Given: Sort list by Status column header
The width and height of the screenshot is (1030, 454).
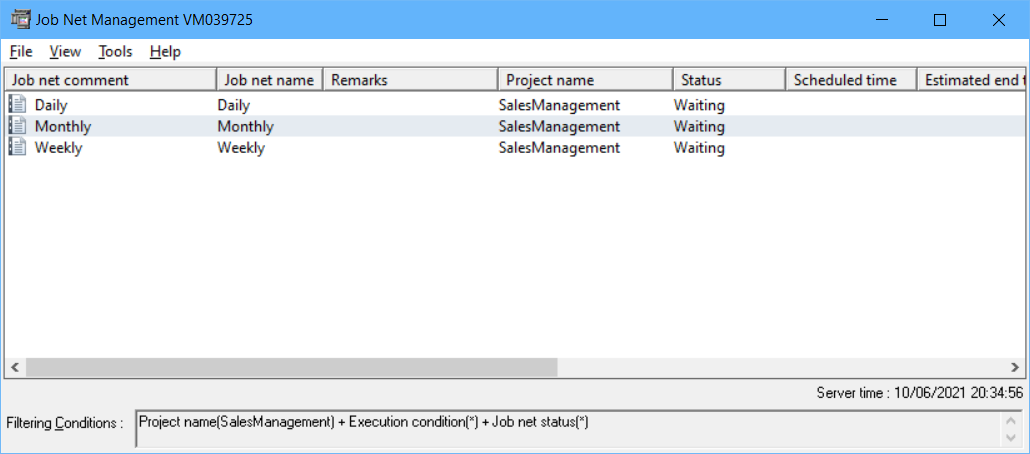Looking at the screenshot, I should [729, 80].
